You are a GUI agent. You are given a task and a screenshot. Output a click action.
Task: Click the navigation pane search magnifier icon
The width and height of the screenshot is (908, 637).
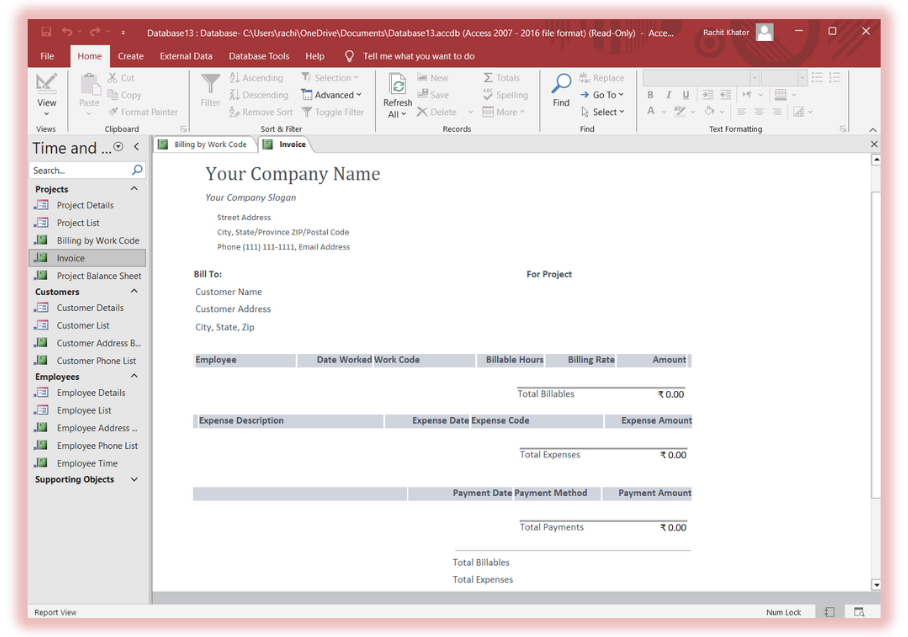point(137,170)
